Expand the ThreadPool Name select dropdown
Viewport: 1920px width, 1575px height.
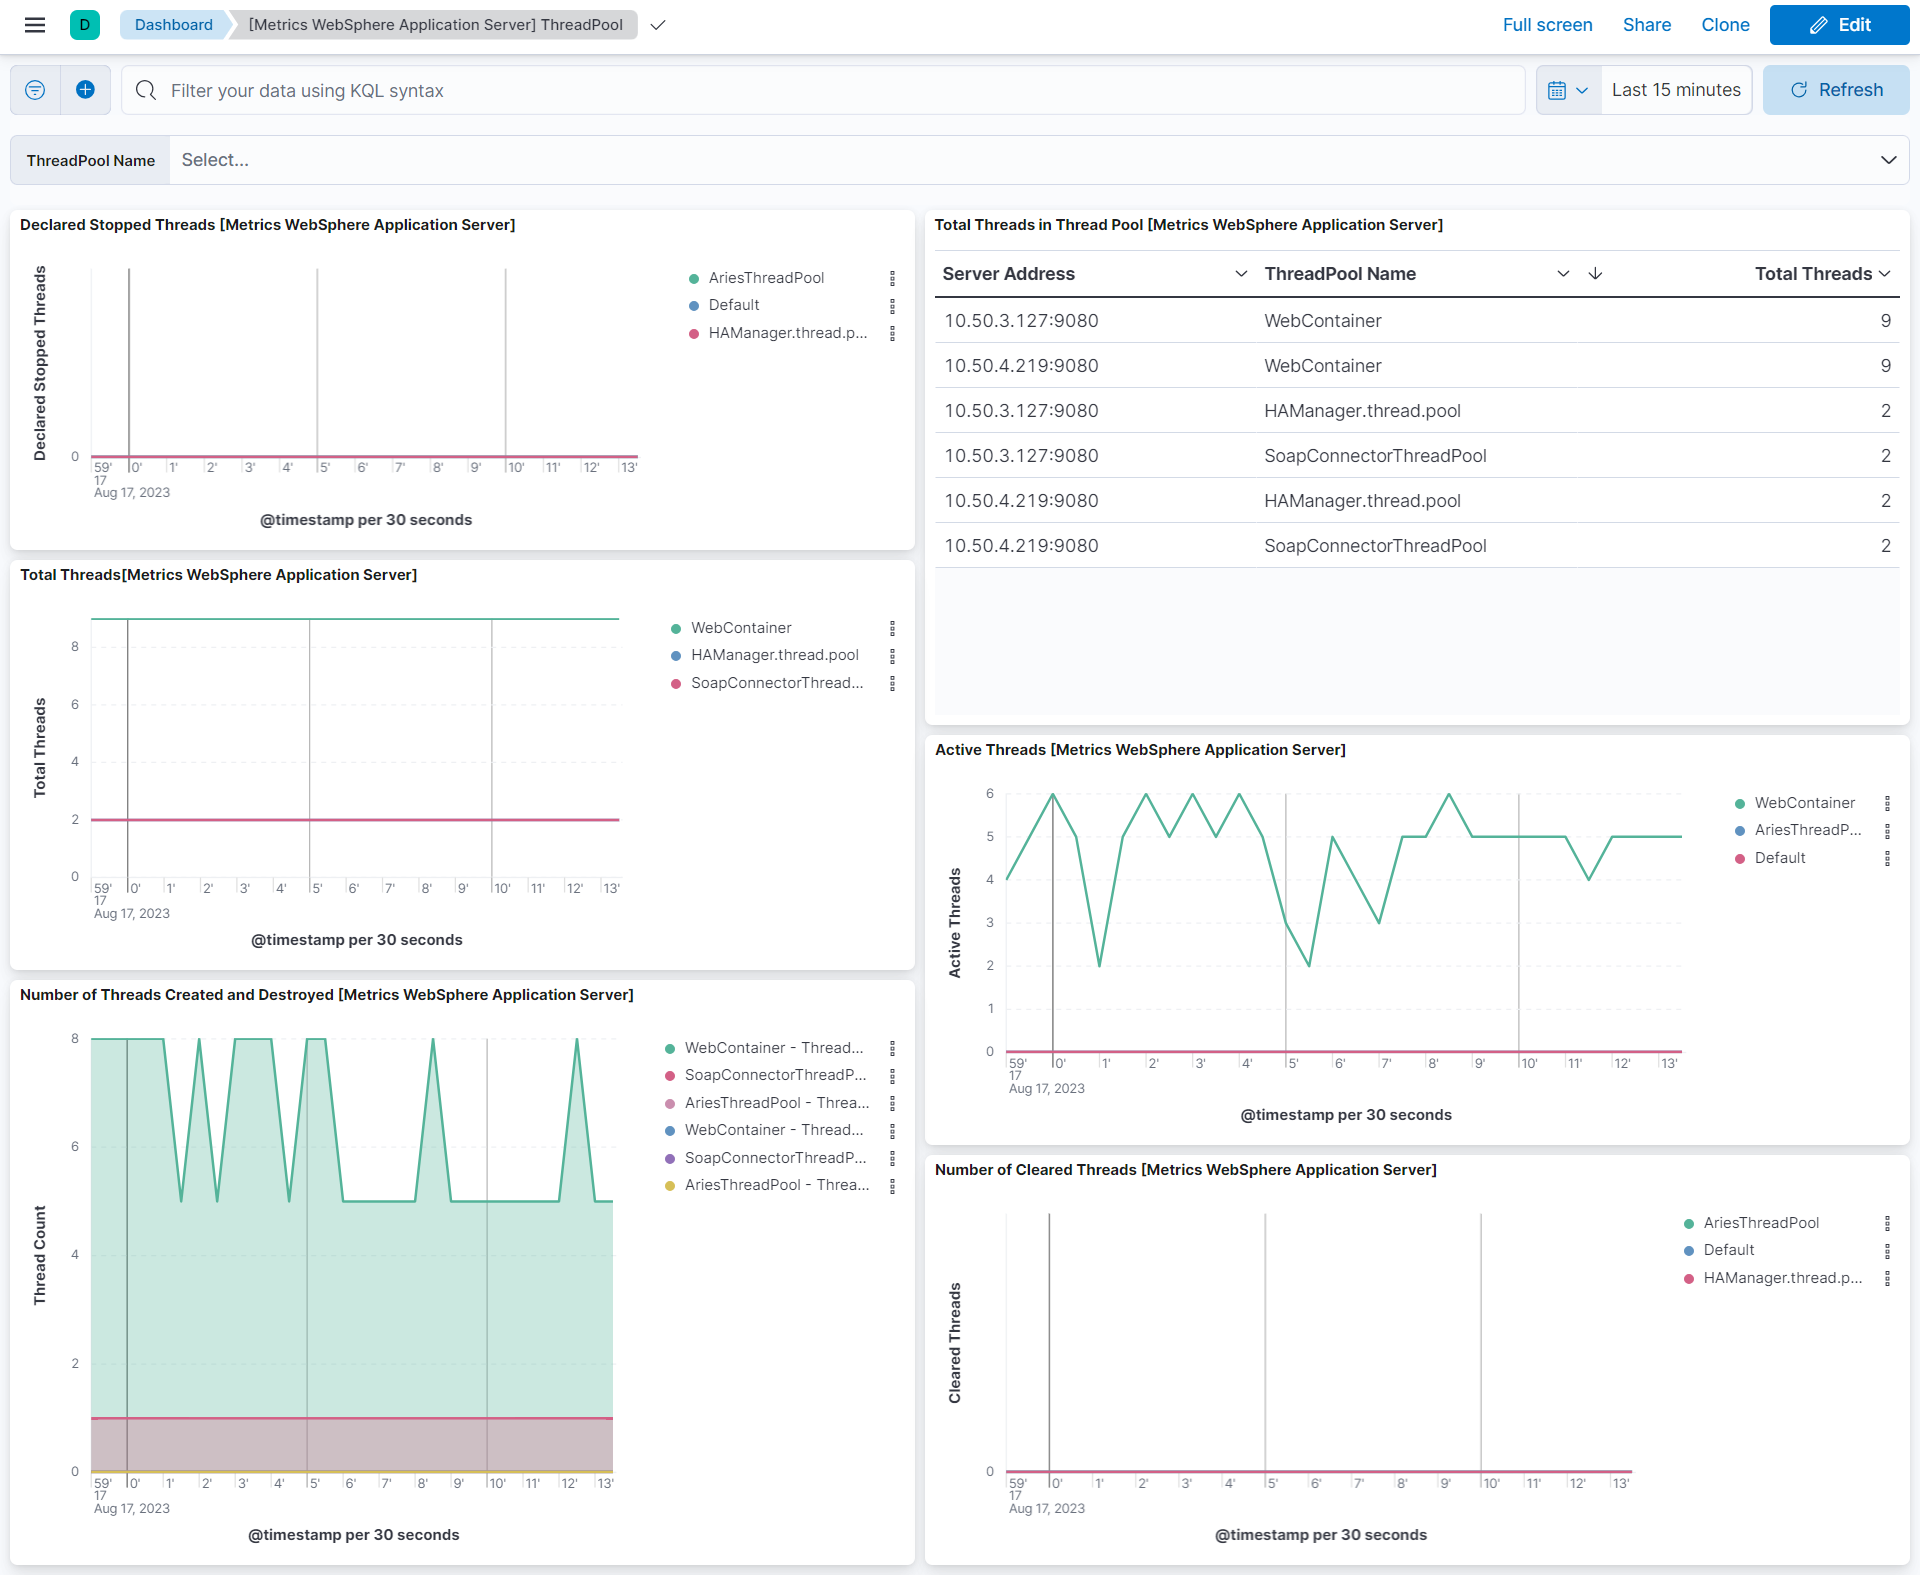(x=1889, y=160)
